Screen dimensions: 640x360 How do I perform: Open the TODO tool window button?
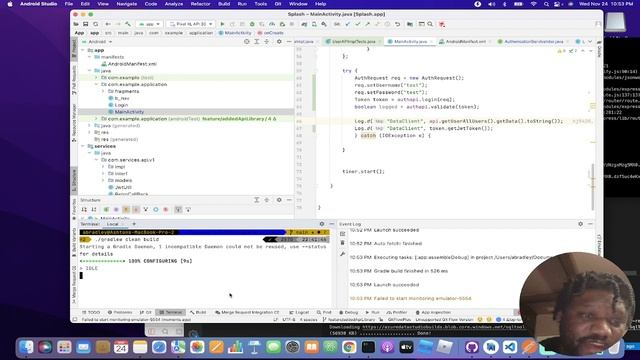(91, 312)
